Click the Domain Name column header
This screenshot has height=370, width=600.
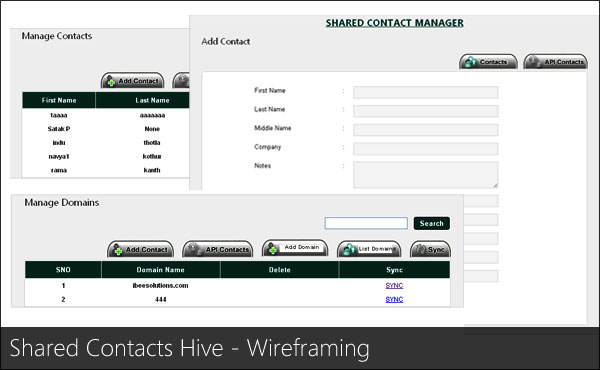(x=161, y=270)
